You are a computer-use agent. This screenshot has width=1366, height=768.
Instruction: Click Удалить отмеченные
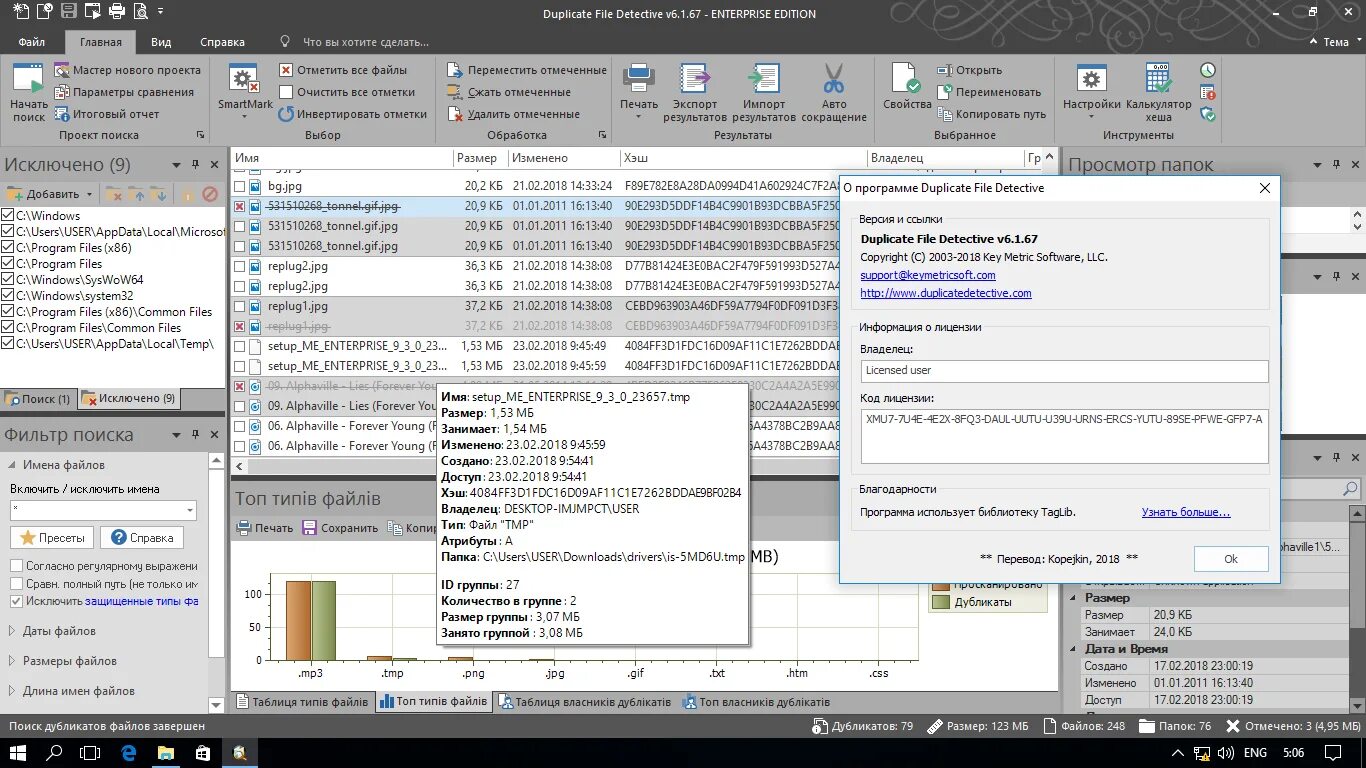tap(514, 114)
